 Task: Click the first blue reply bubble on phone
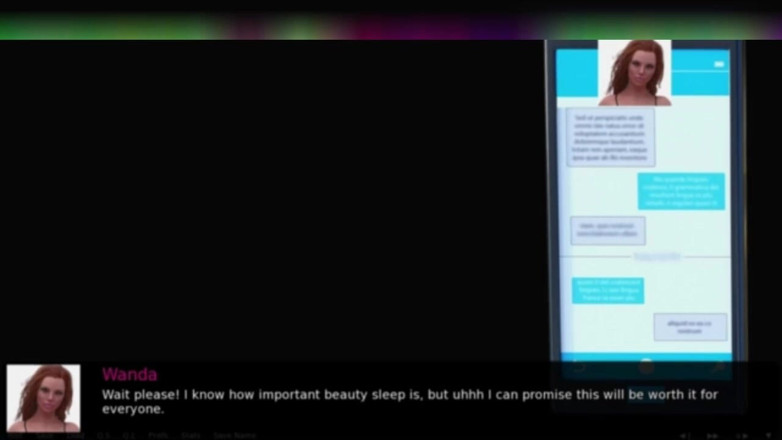[681, 191]
